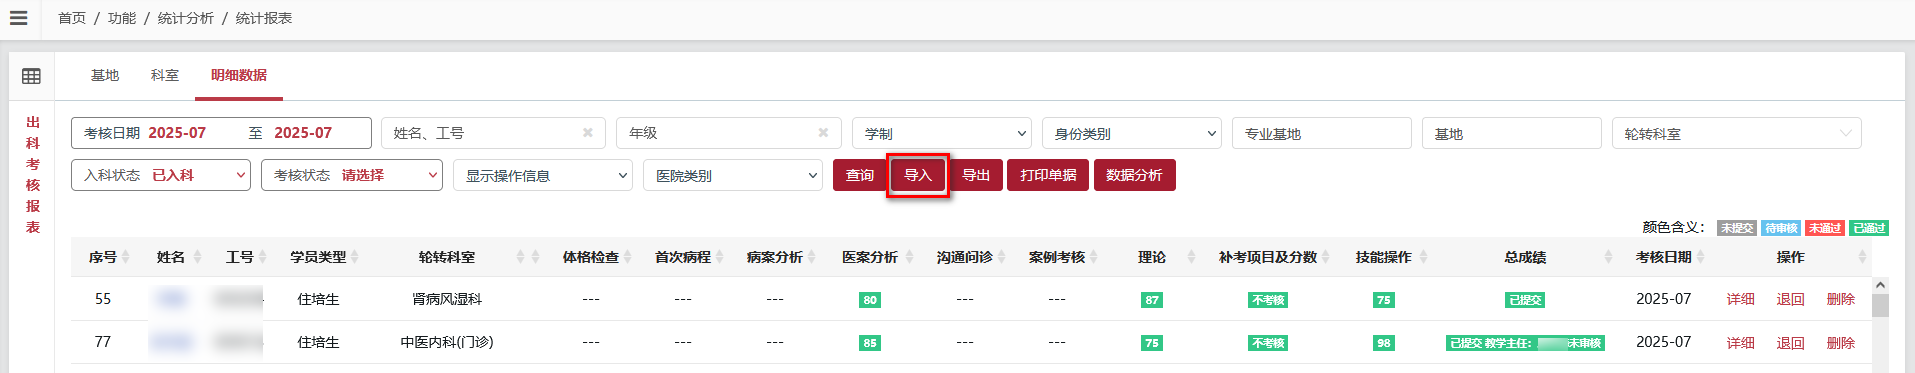Click the green 已通过 legend swatch
1915x373 pixels.
tap(1869, 228)
